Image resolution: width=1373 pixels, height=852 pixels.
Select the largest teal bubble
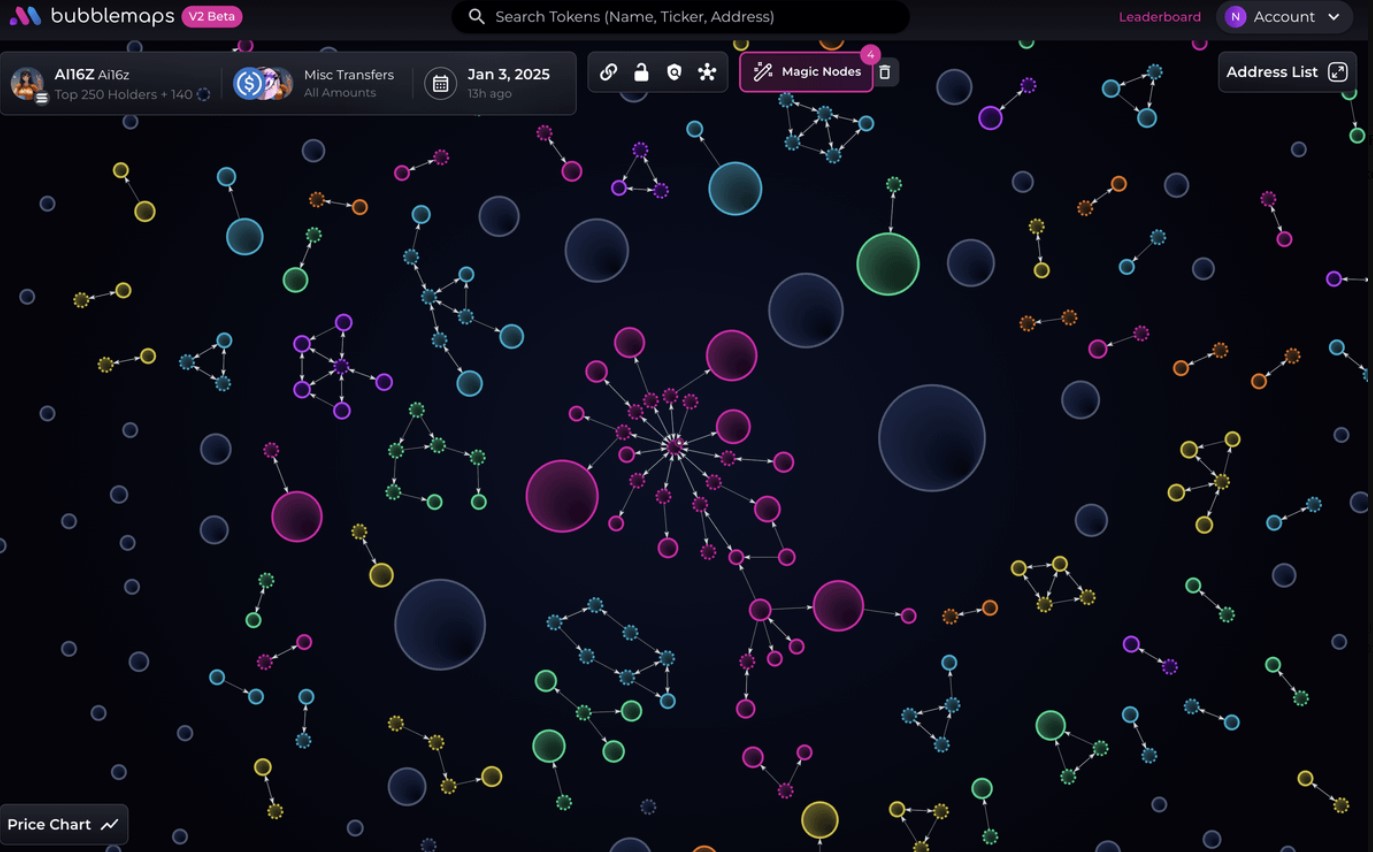click(x=735, y=188)
